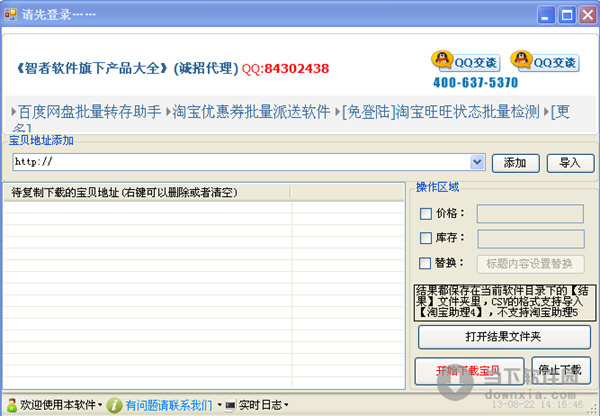600x416 pixels.
Task: Click the application icon in title bar
Action: coord(10,15)
